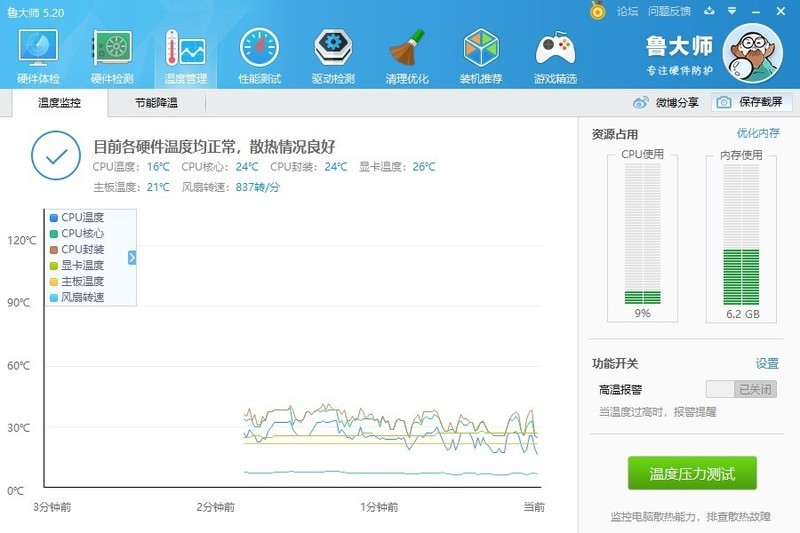800x533 pixels.
Task: Click 显卡温度 value 26℃
Action: coord(424,167)
